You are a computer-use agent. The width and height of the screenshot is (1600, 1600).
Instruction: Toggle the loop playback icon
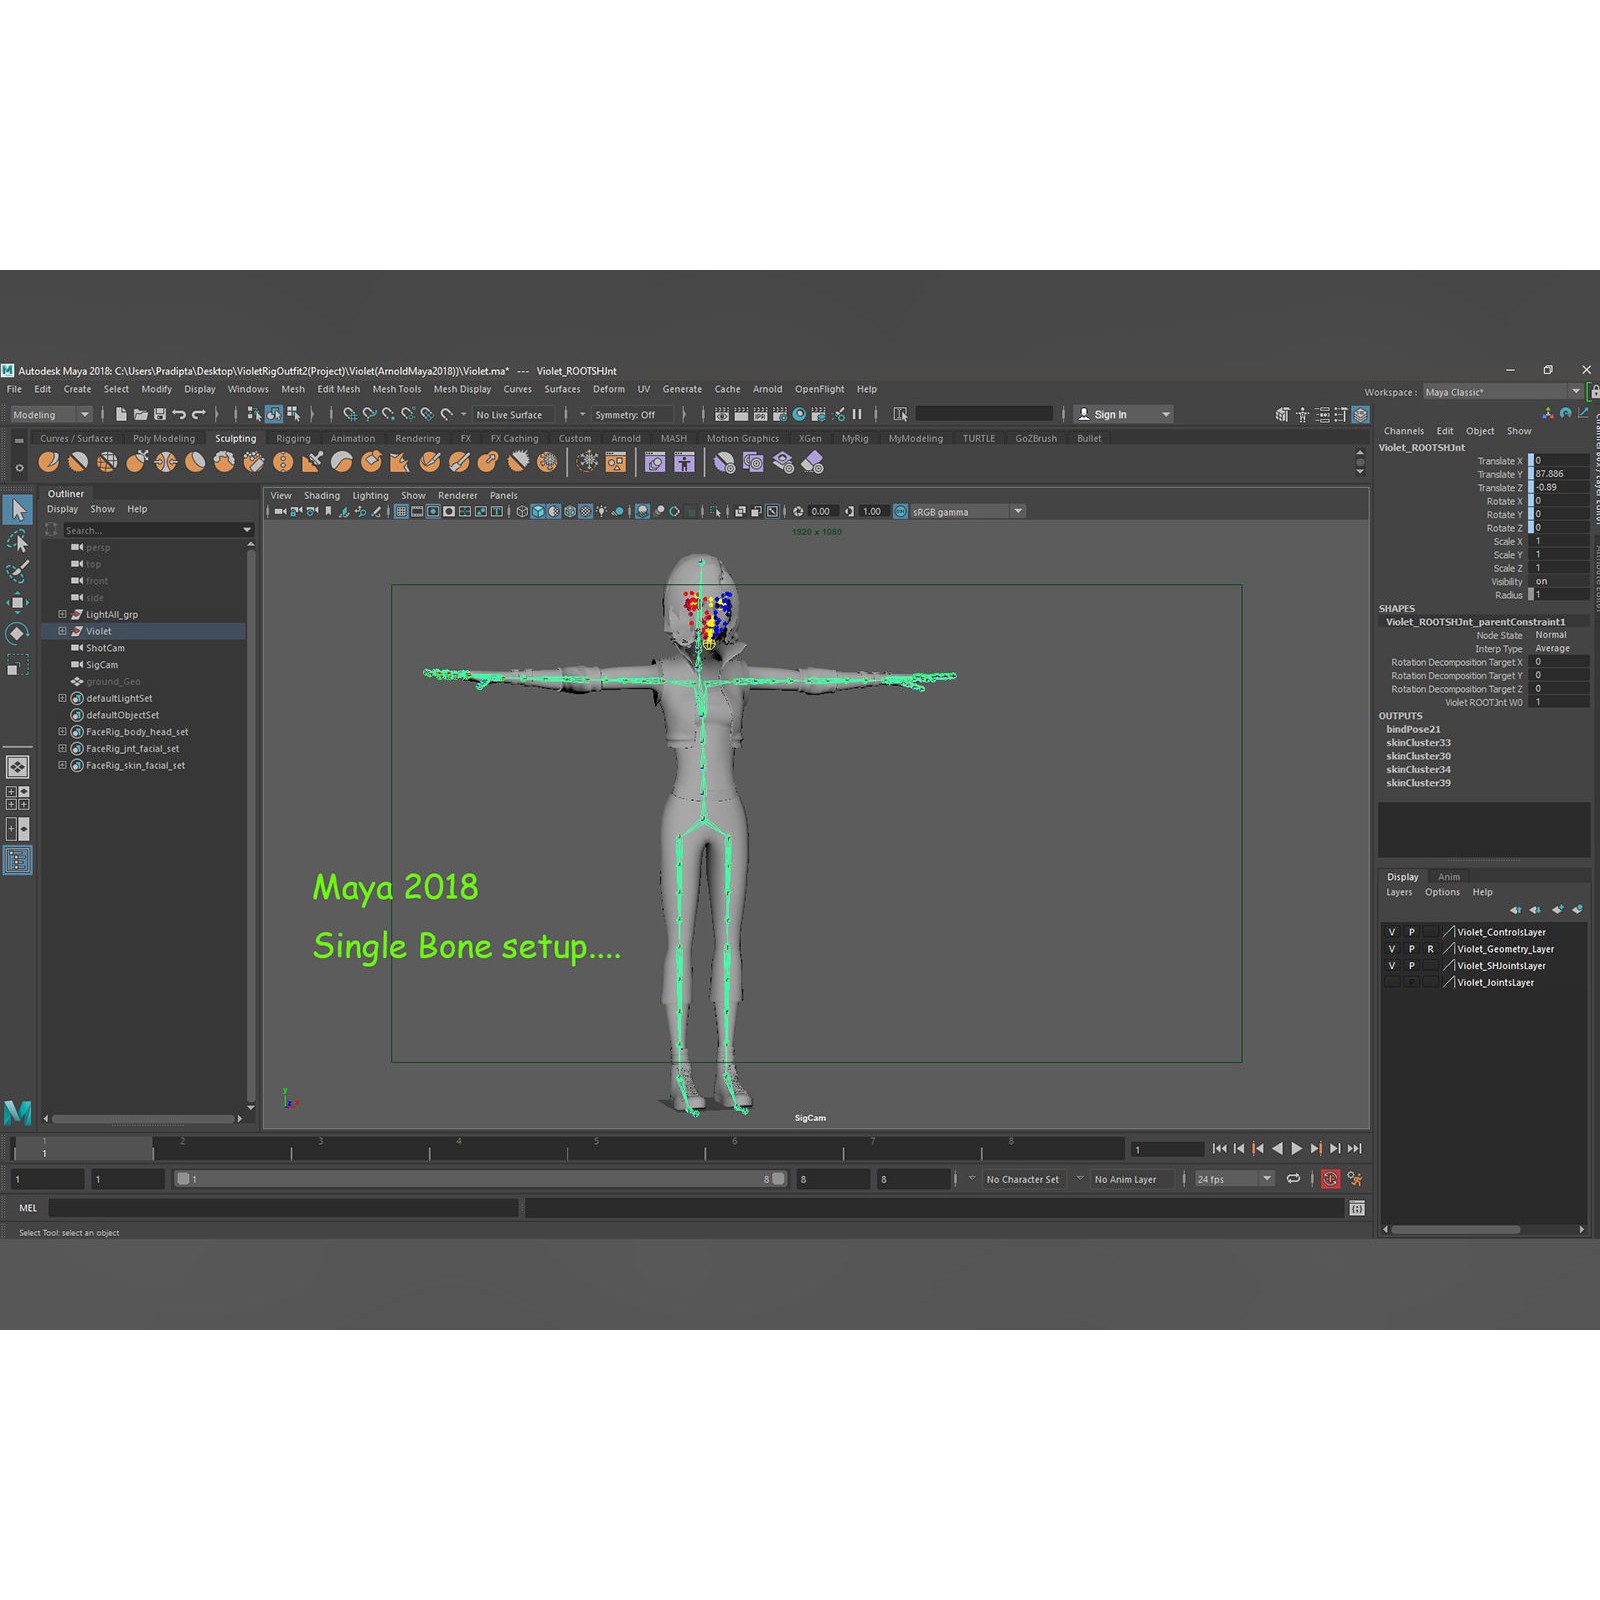[x=1293, y=1179]
